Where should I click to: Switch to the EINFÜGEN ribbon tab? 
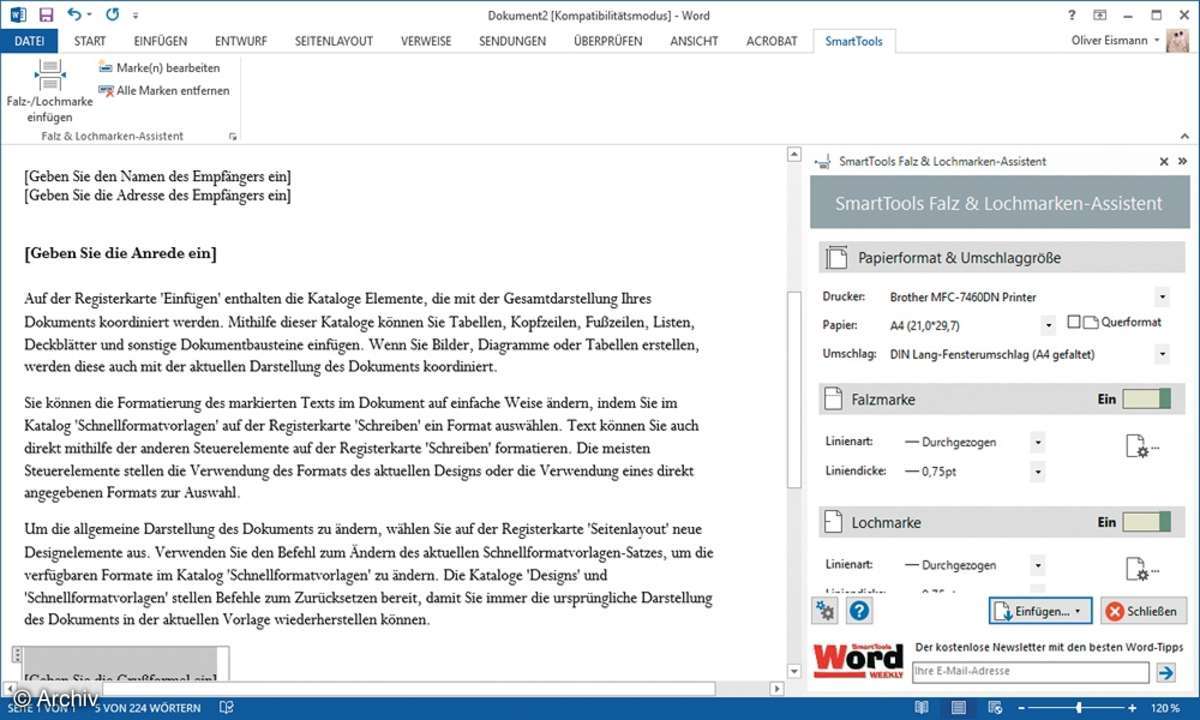pos(160,41)
